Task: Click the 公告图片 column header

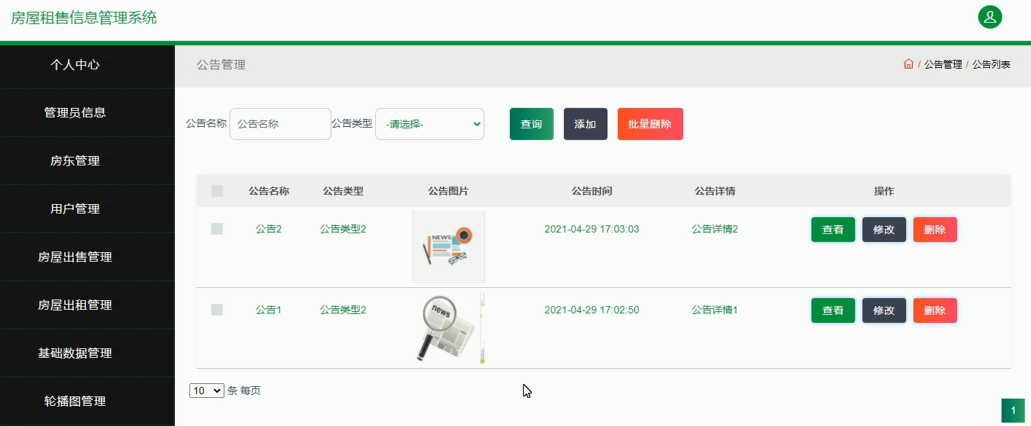Action: [448, 191]
